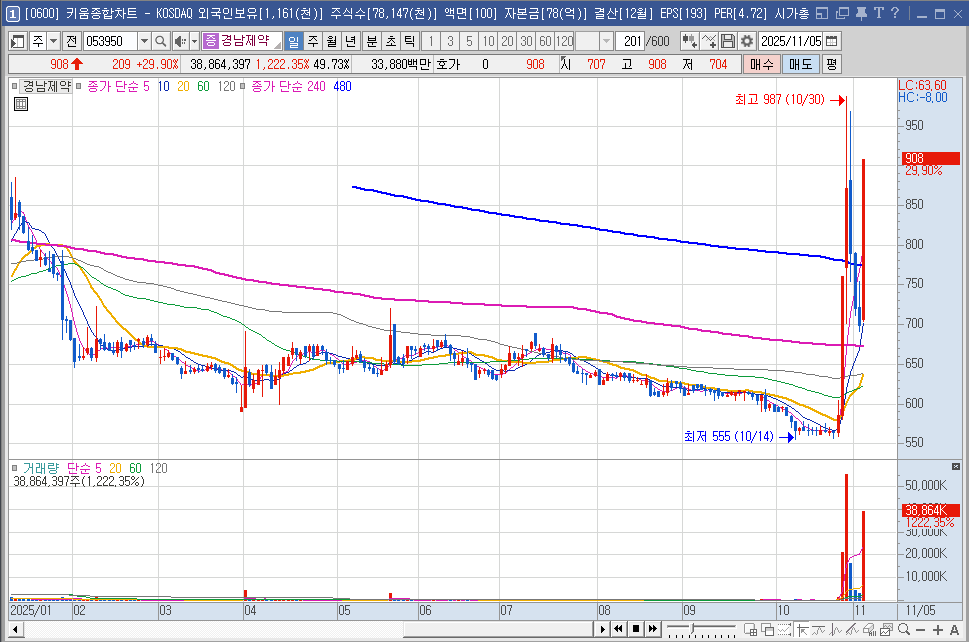Viewport: 969px width, 642px height.
Task: Select the 일 daily period toggle
Action: coord(294,41)
